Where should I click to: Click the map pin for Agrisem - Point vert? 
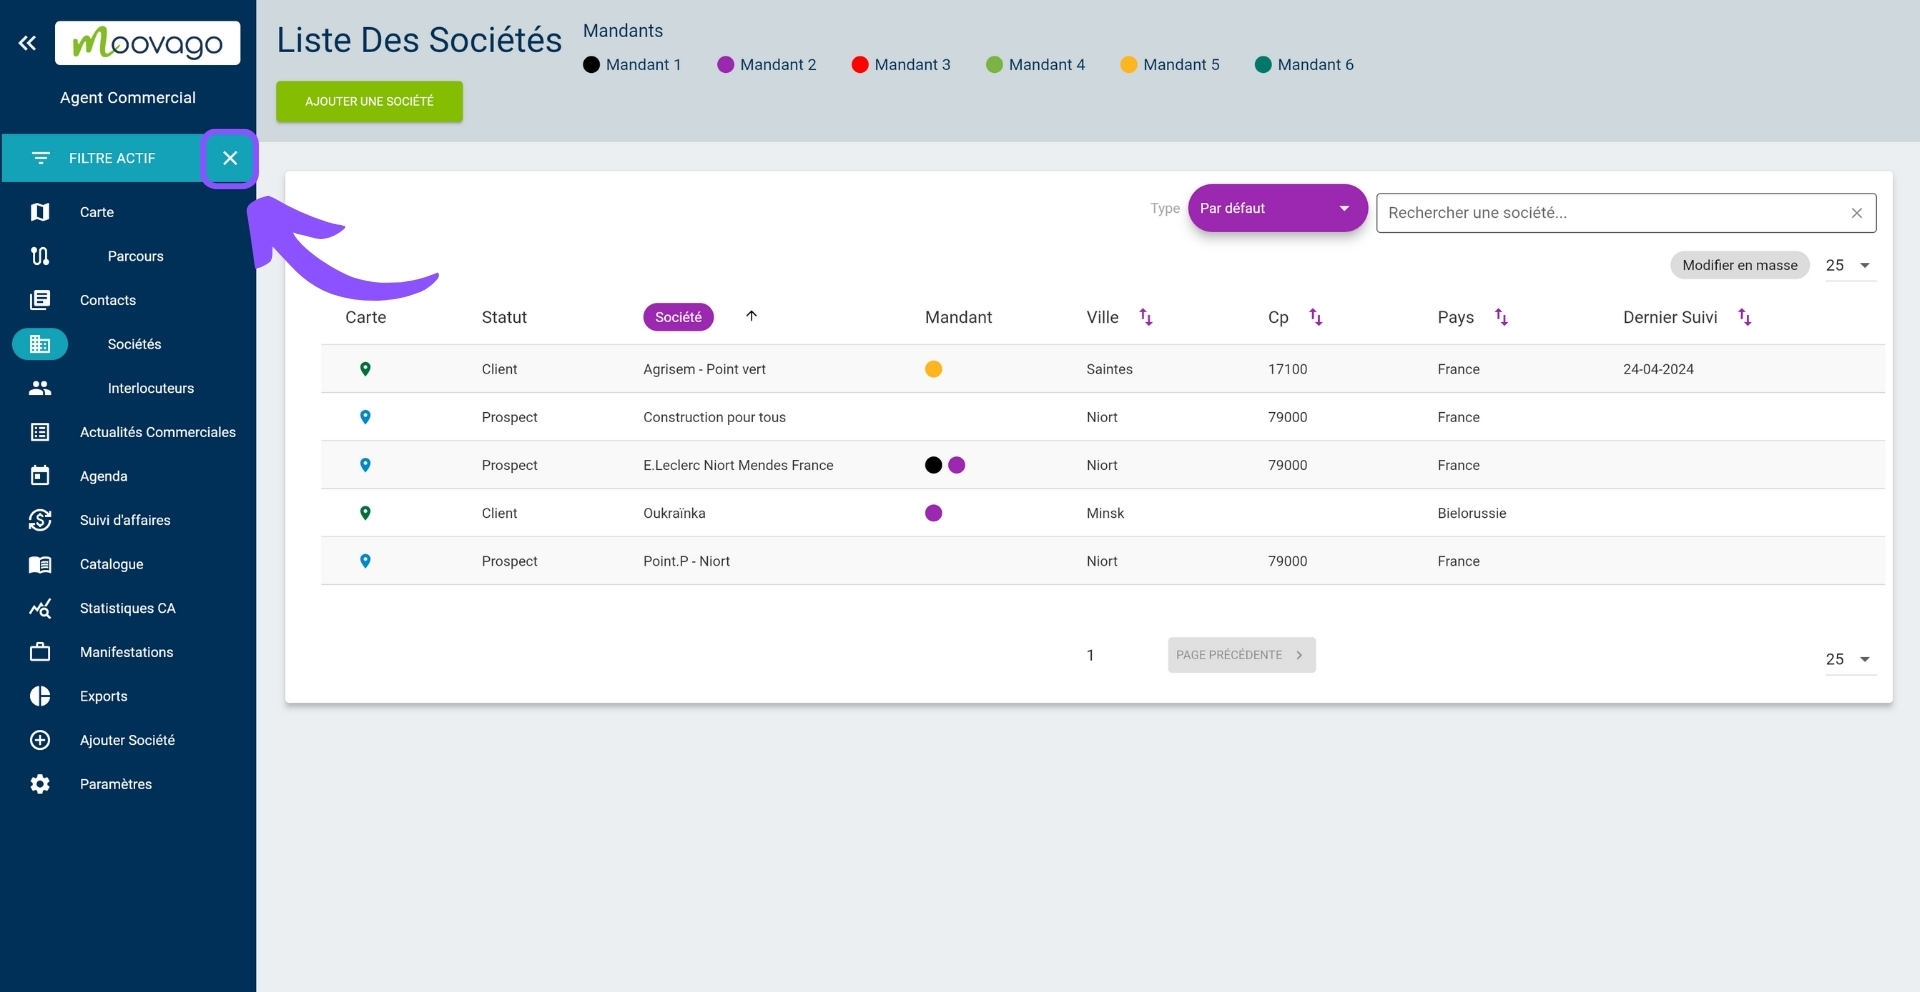pyautogui.click(x=365, y=369)
